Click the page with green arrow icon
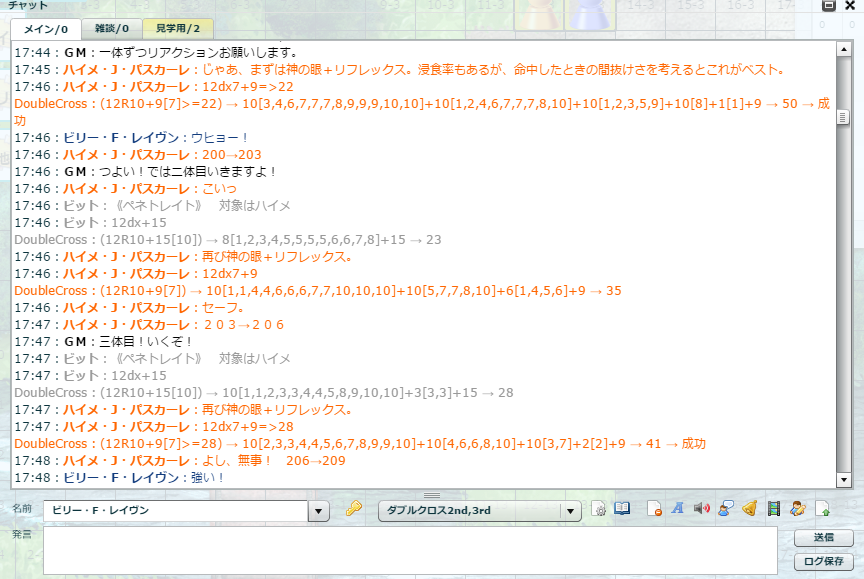 click(x=822, y=509)
